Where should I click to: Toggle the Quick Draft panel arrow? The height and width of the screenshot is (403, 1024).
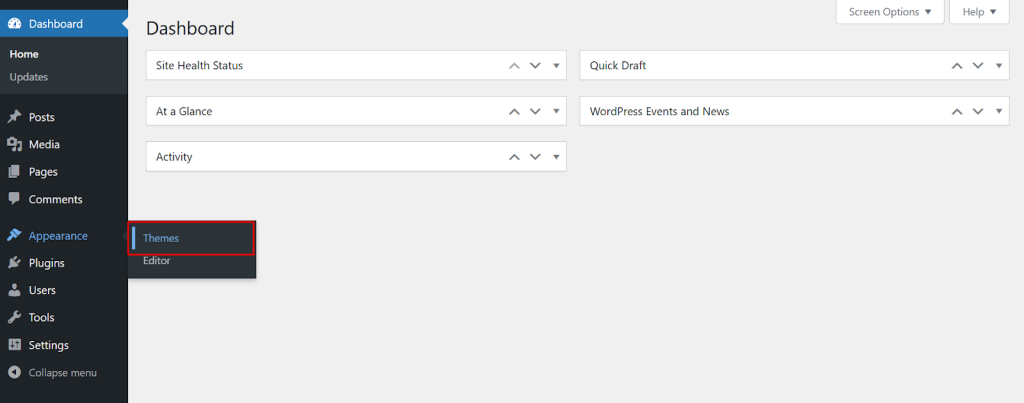point(1000,66)
